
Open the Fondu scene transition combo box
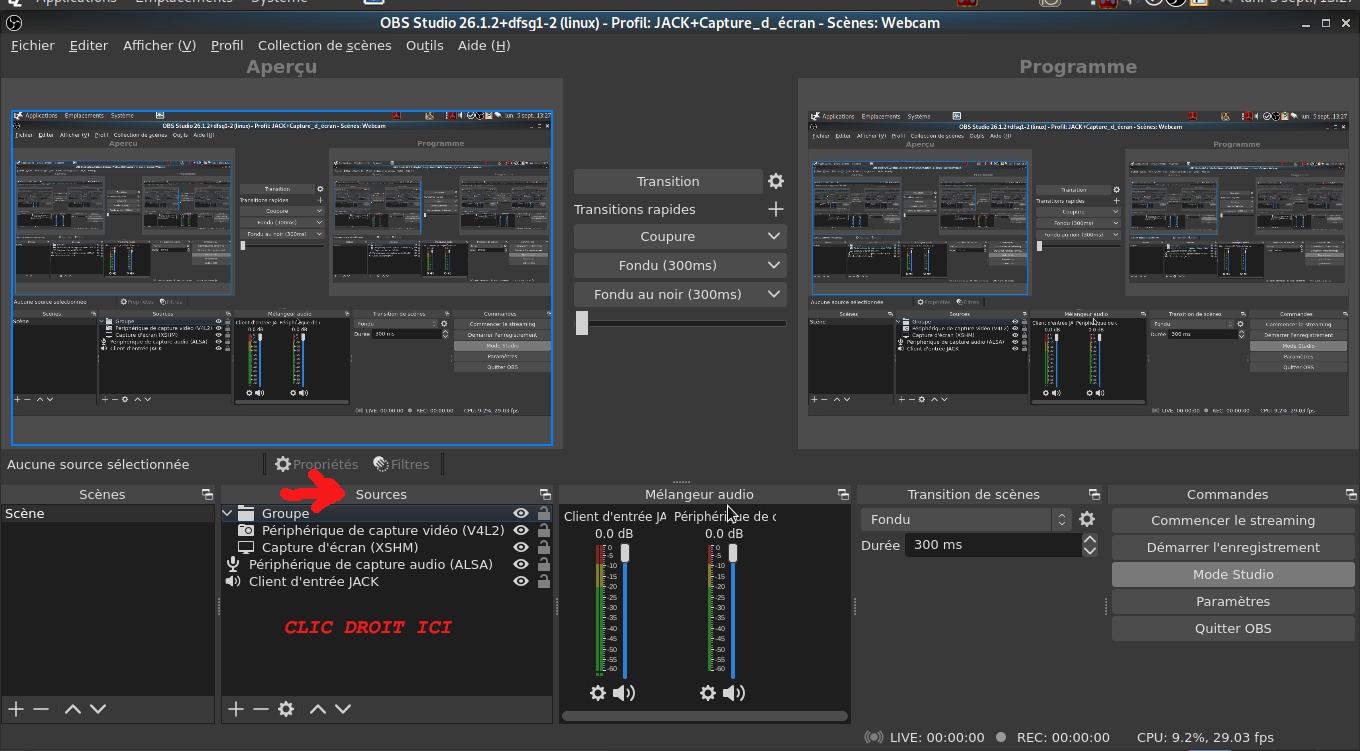966,520
